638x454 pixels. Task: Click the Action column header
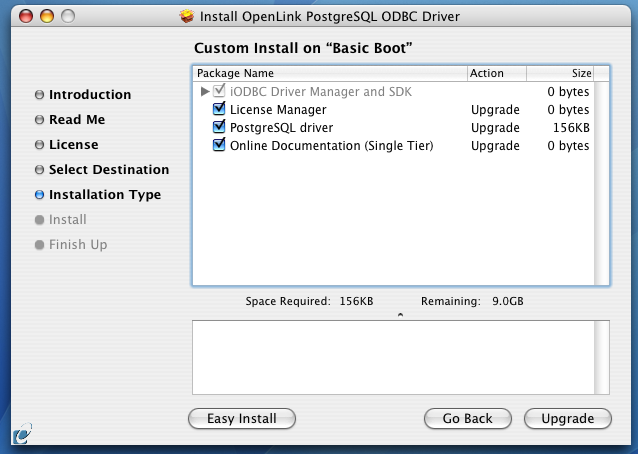pos(497,73)
